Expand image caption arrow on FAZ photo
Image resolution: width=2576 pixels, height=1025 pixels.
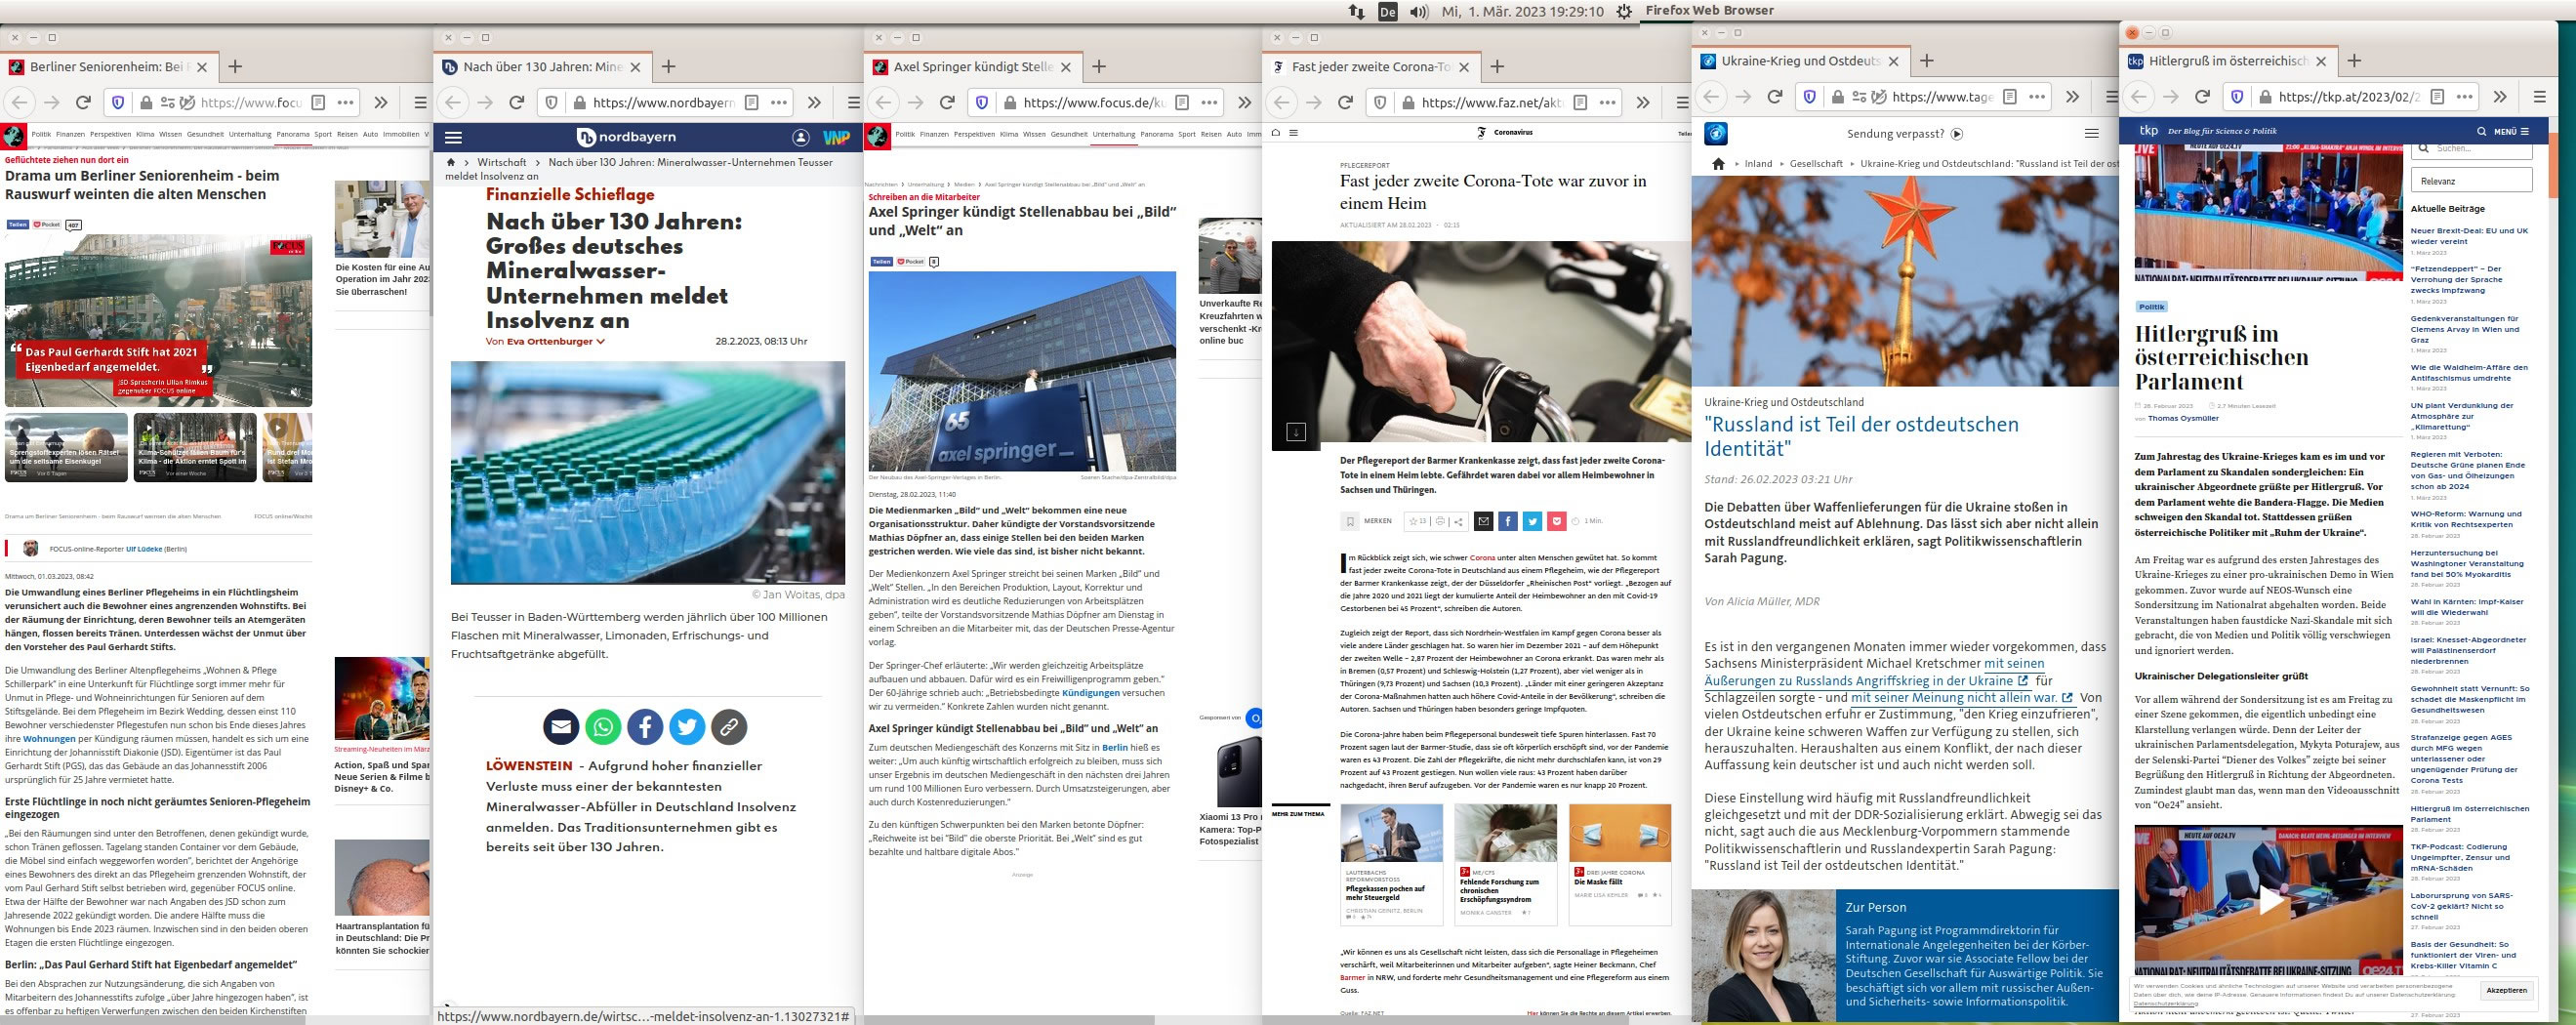tap(1296, 432)
